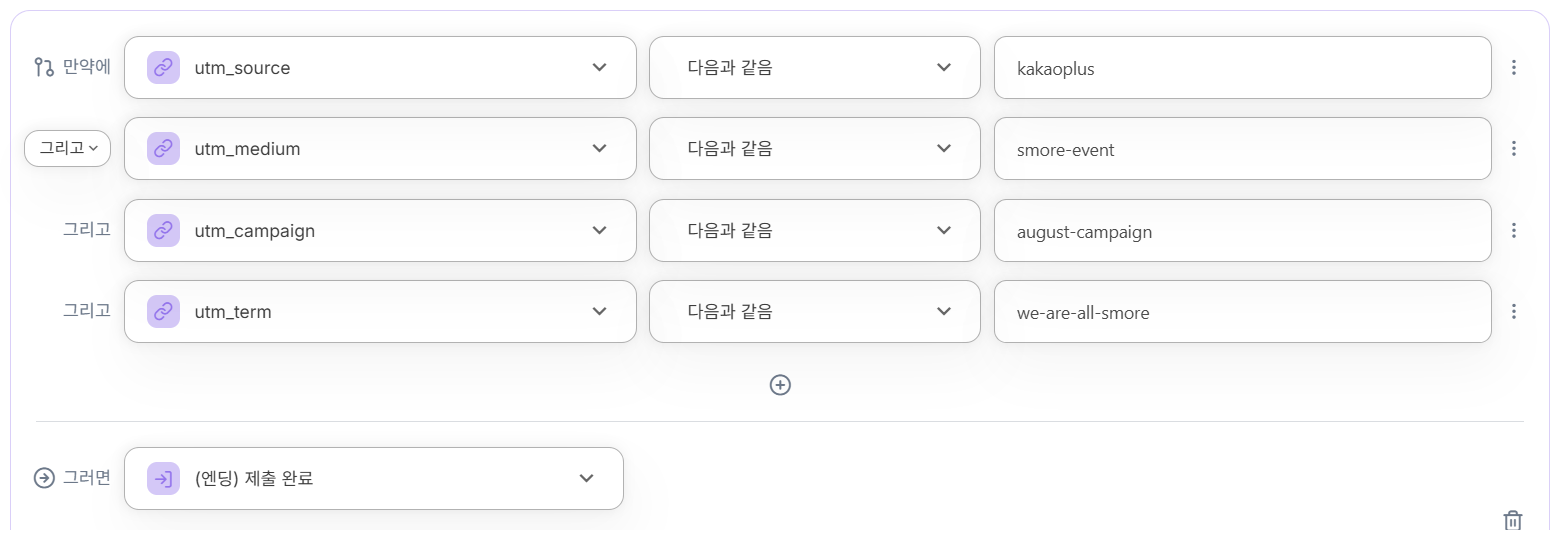
Task: Expand the utm_term field selector
Action: point(598,312)
